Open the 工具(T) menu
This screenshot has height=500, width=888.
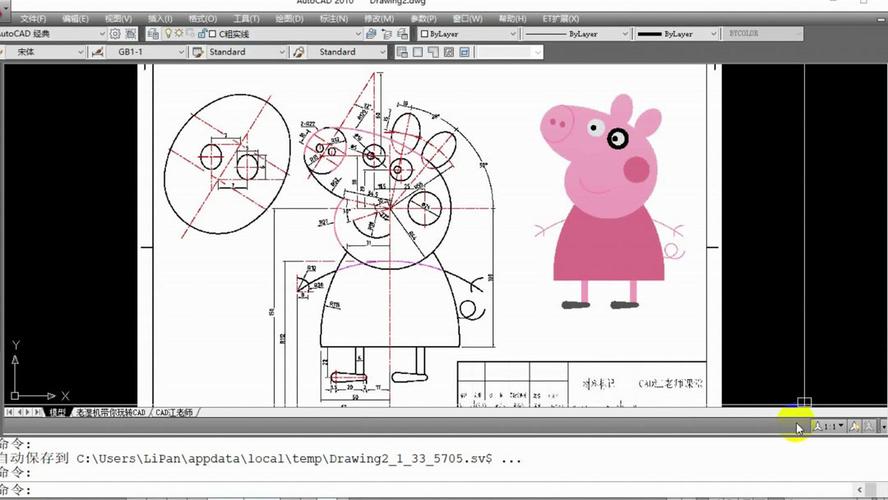(x=246, y=19)
